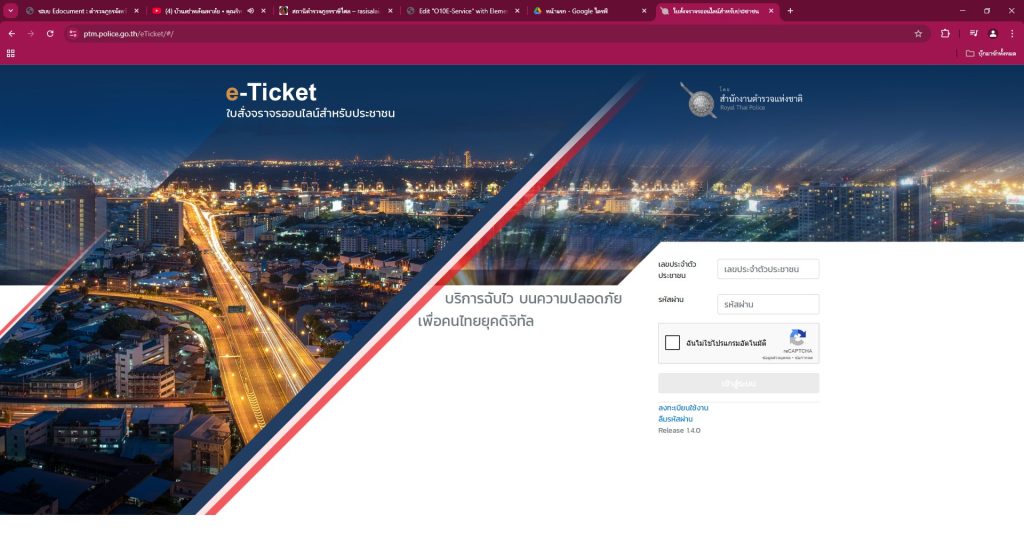Mute the YouTube tab via its speaker icon

(251, 11)
